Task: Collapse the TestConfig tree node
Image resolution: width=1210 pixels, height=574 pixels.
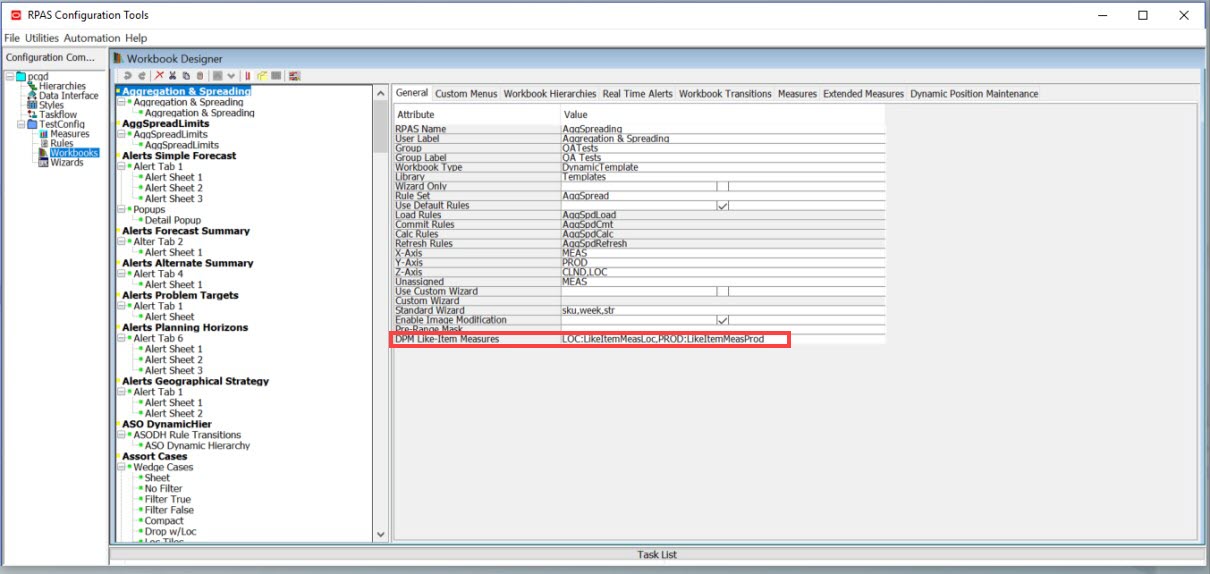Action: 20,124
